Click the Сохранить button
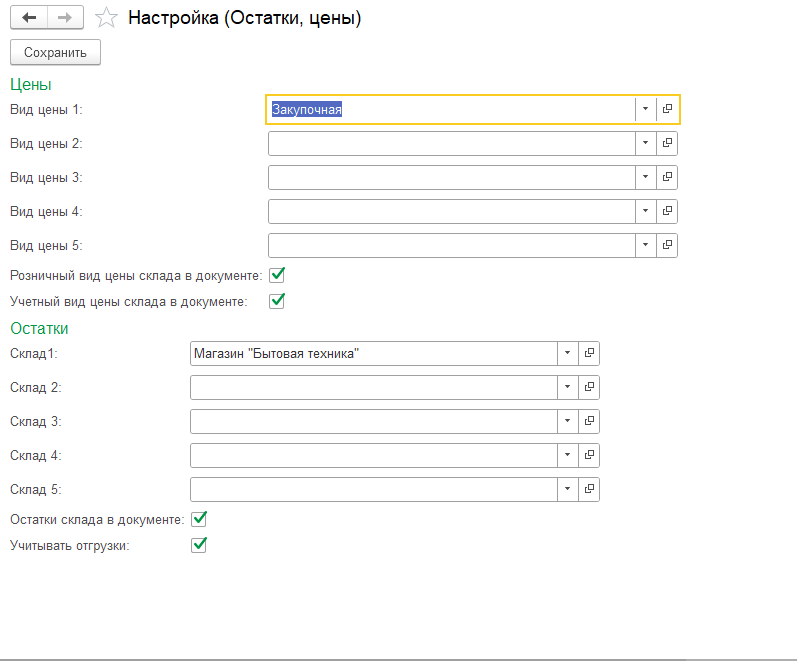This screenshot has height=661, width=797. pos(55,52)
